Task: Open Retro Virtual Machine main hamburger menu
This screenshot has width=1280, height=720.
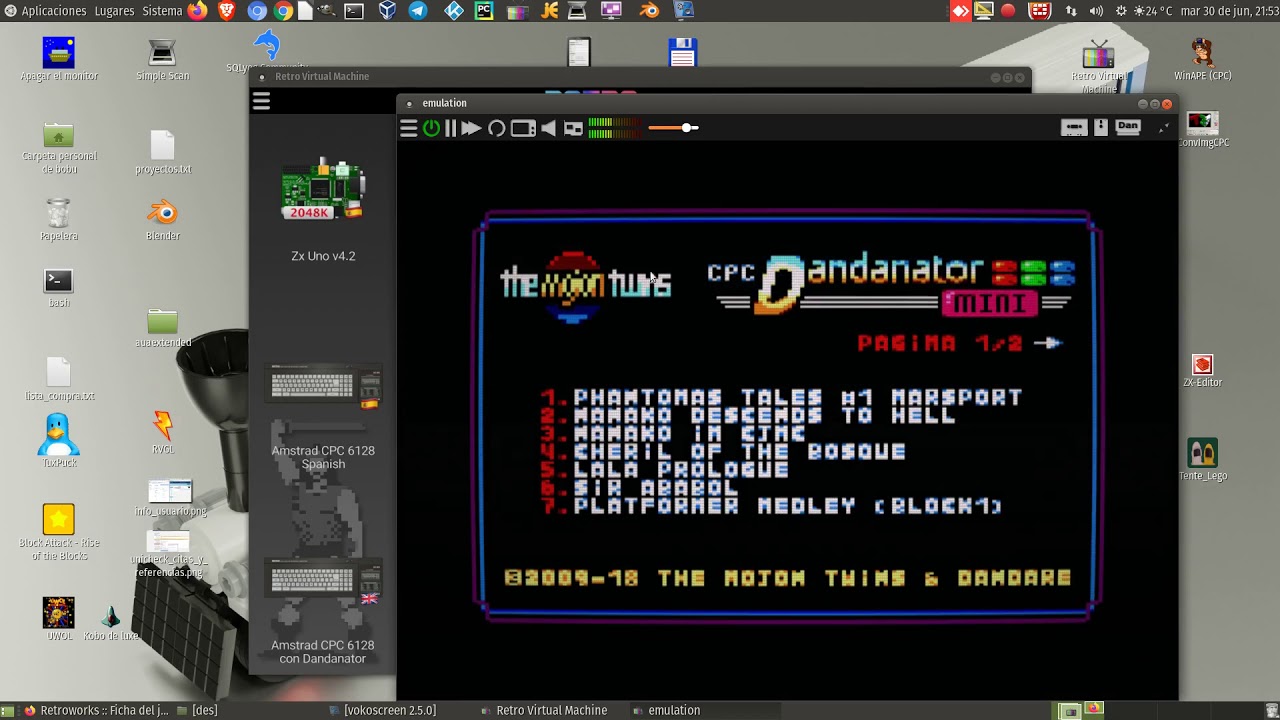Action: tap(261, 101)
